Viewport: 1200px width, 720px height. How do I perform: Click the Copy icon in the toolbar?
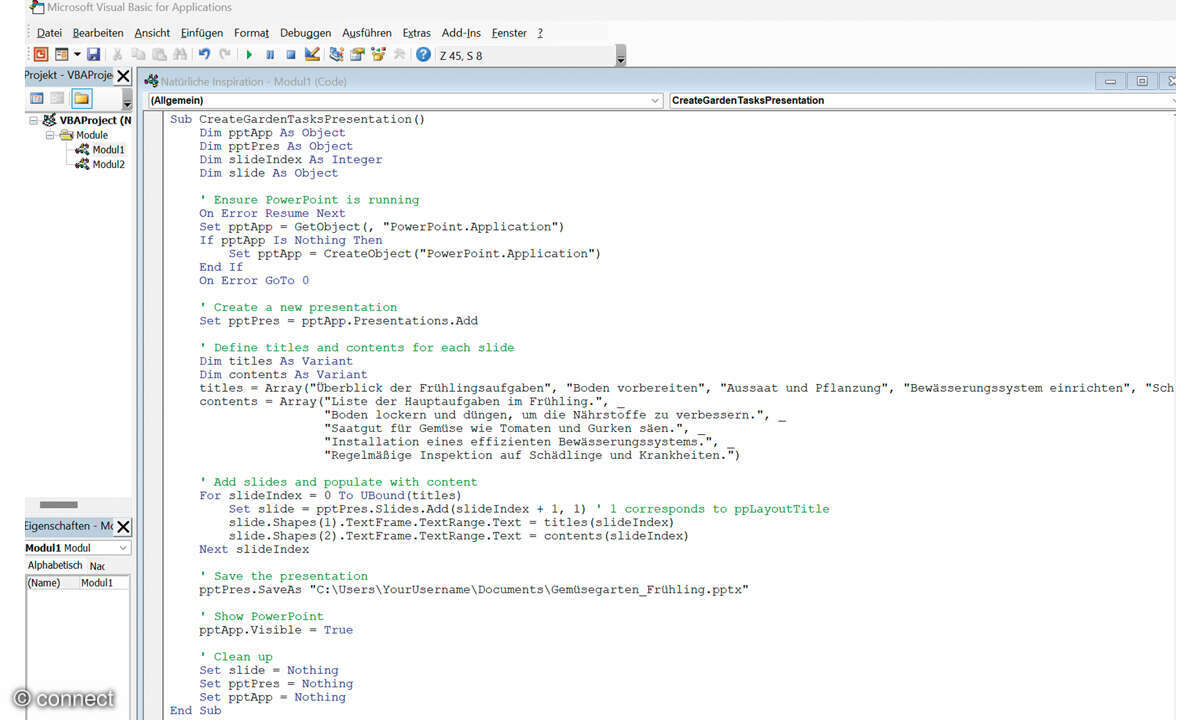point(138,55)
